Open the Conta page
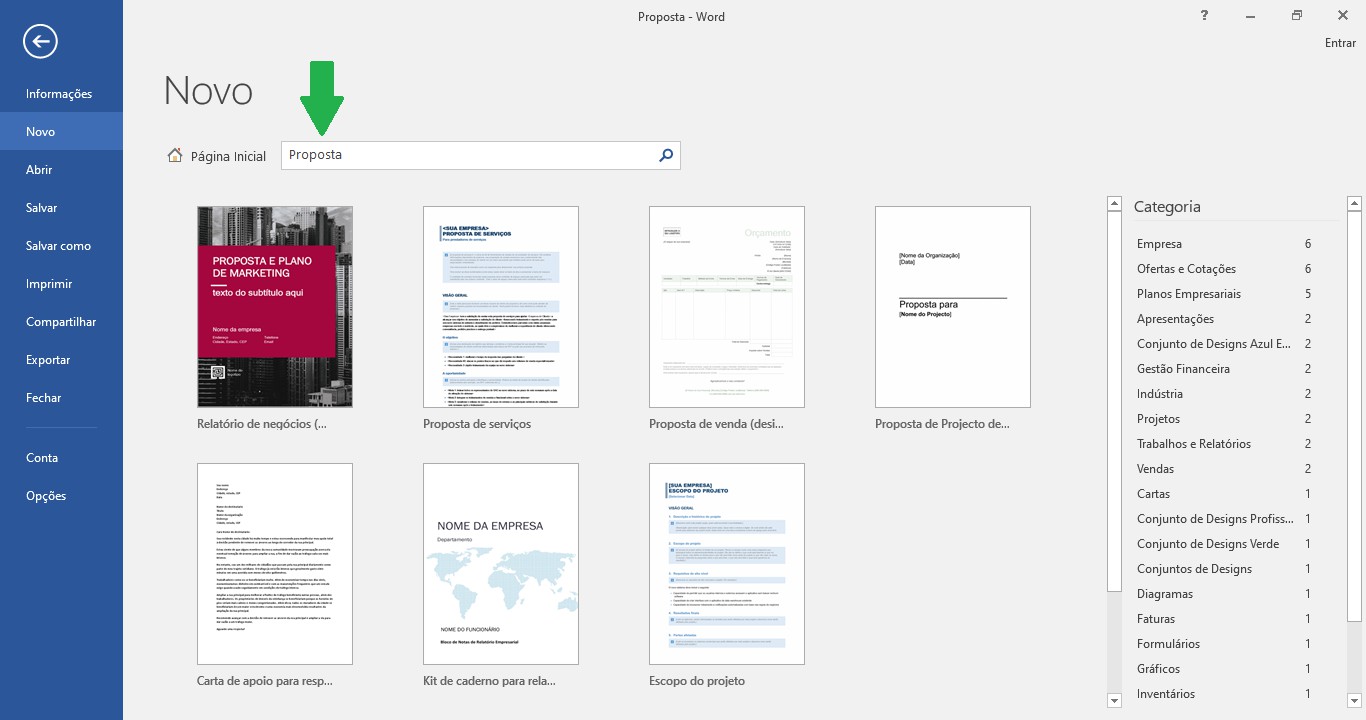Image resolution: width=1366 pixels, height=720 pixels. pyautogui.click(x=61, y=458)
